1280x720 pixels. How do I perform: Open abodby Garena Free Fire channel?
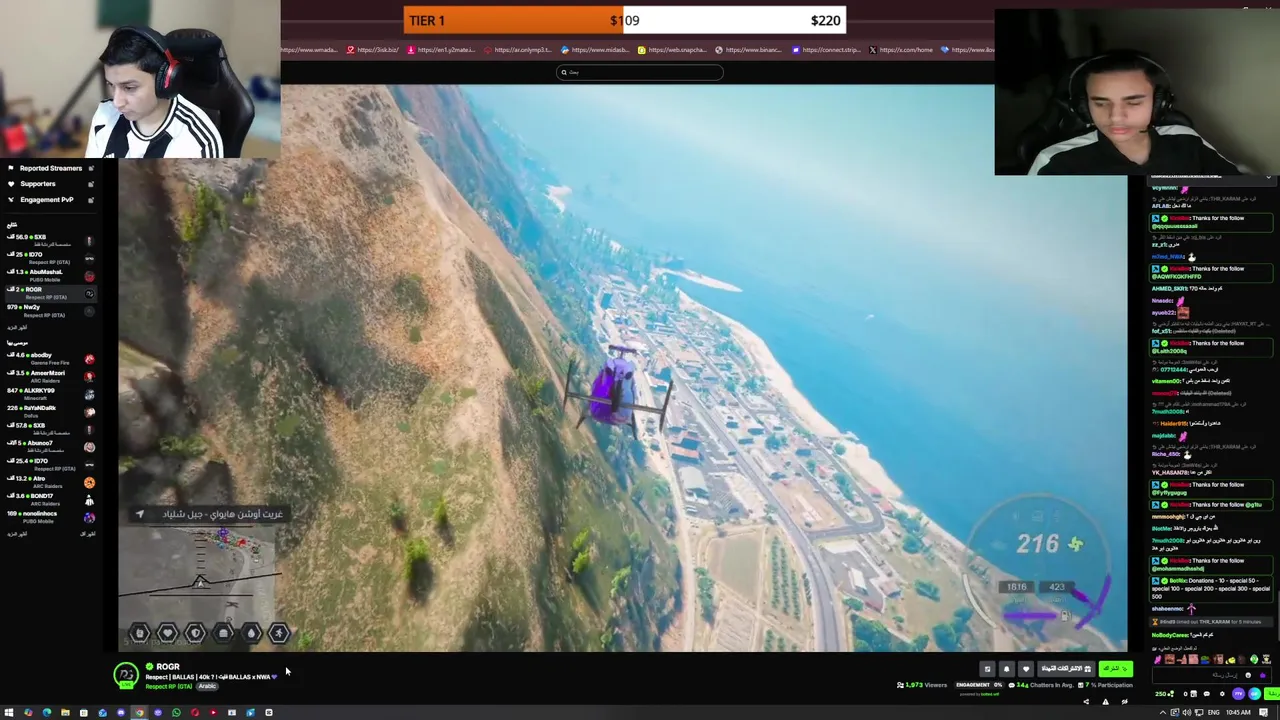click(x=50, y=358)
